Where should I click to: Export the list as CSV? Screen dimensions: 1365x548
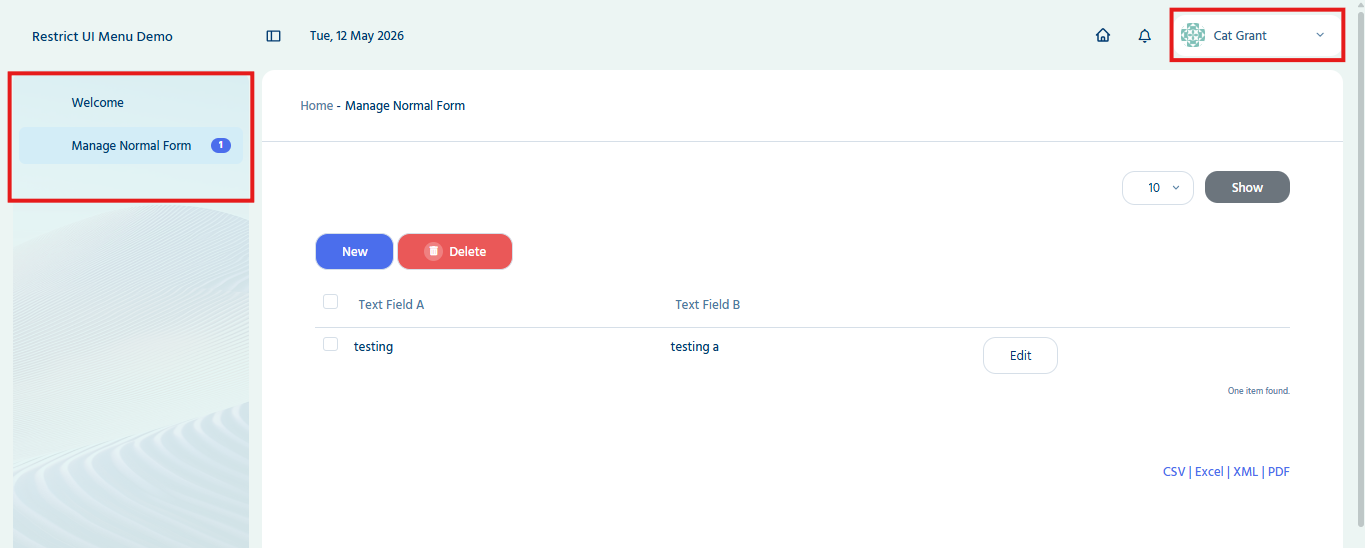(x=1174, y=472)
